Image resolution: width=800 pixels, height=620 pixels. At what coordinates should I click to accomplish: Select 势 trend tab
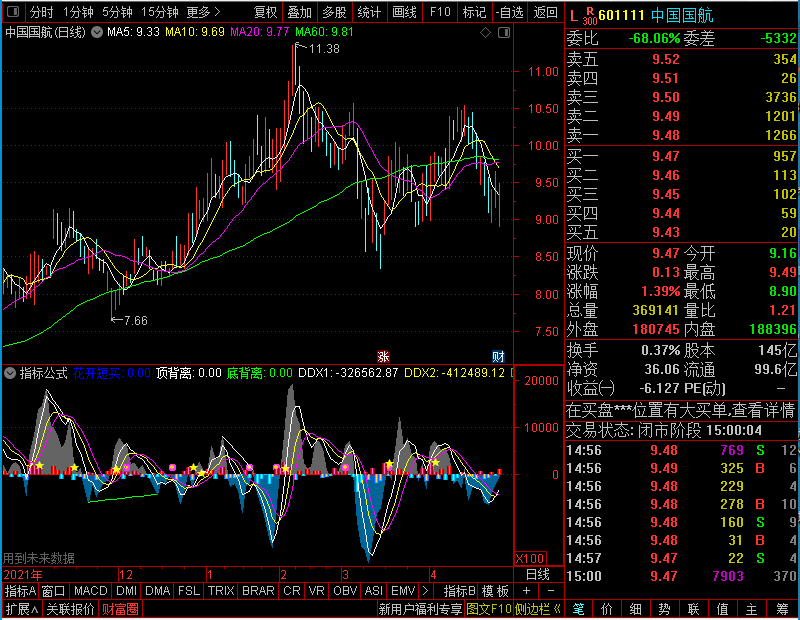(x=664, y=609)
